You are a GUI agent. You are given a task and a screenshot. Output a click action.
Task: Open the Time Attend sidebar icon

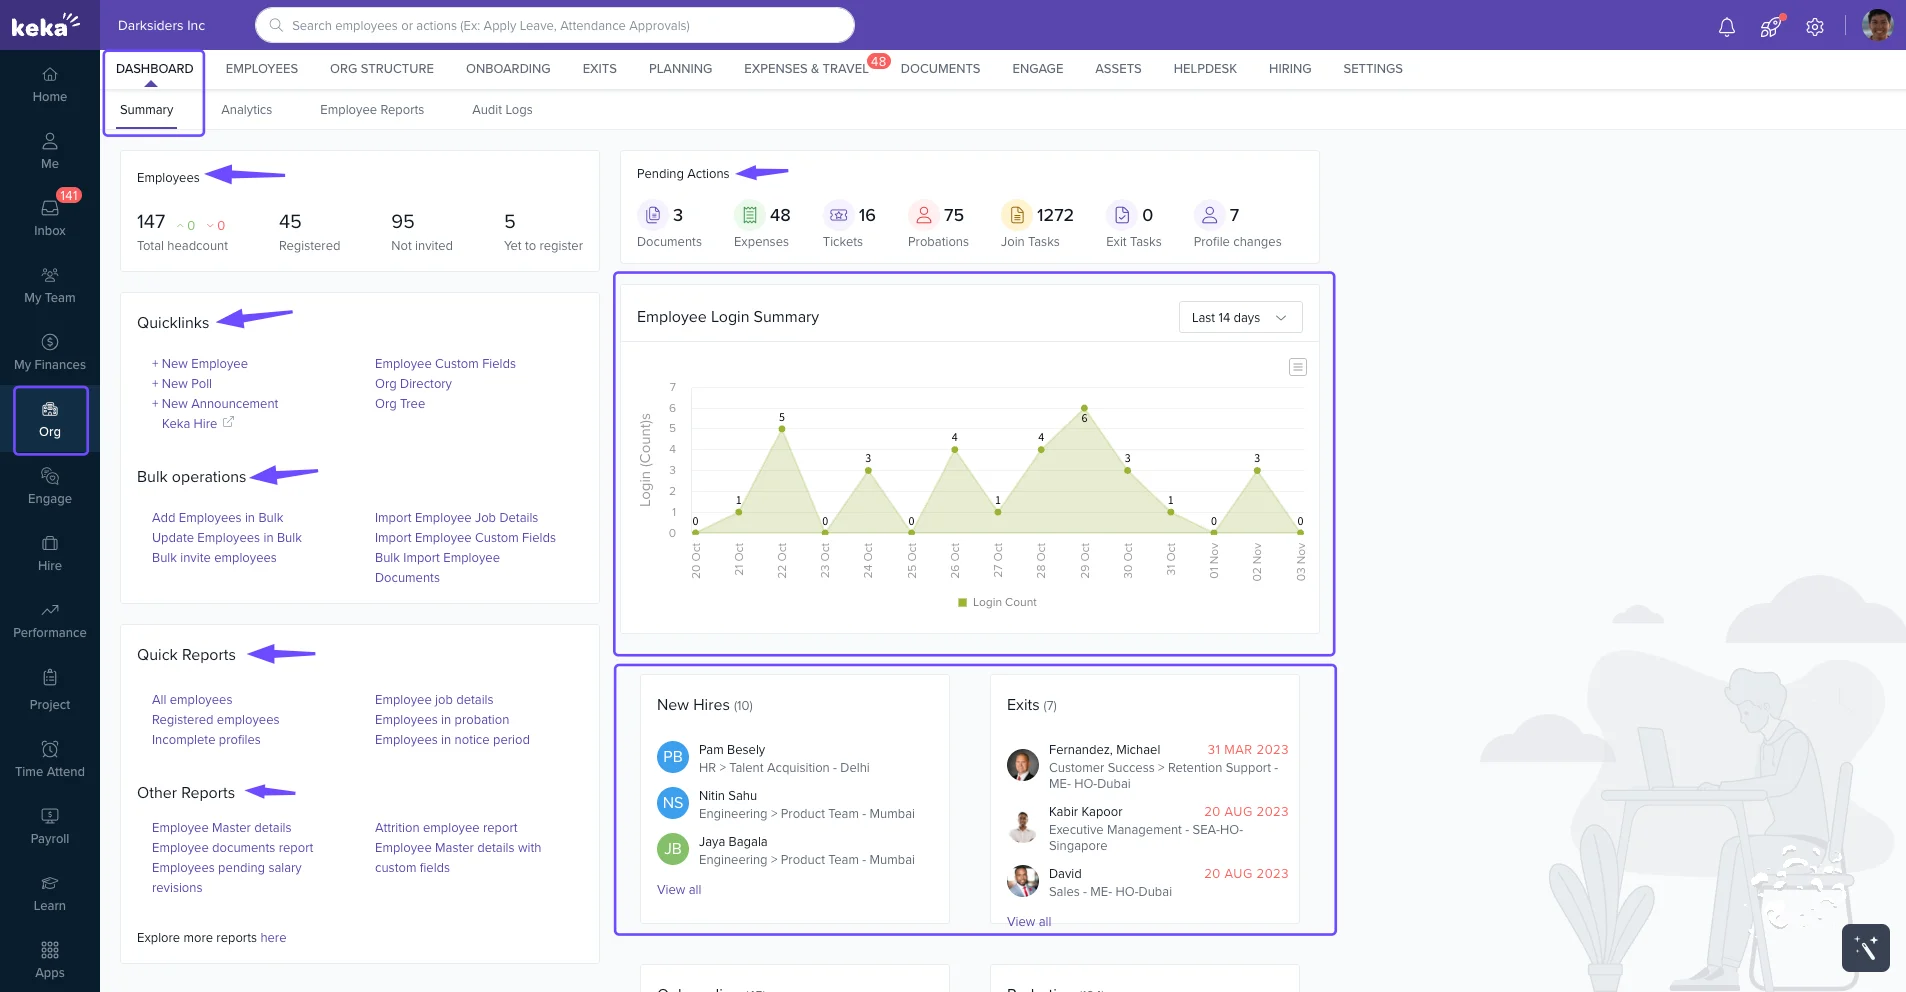(49, 758)
